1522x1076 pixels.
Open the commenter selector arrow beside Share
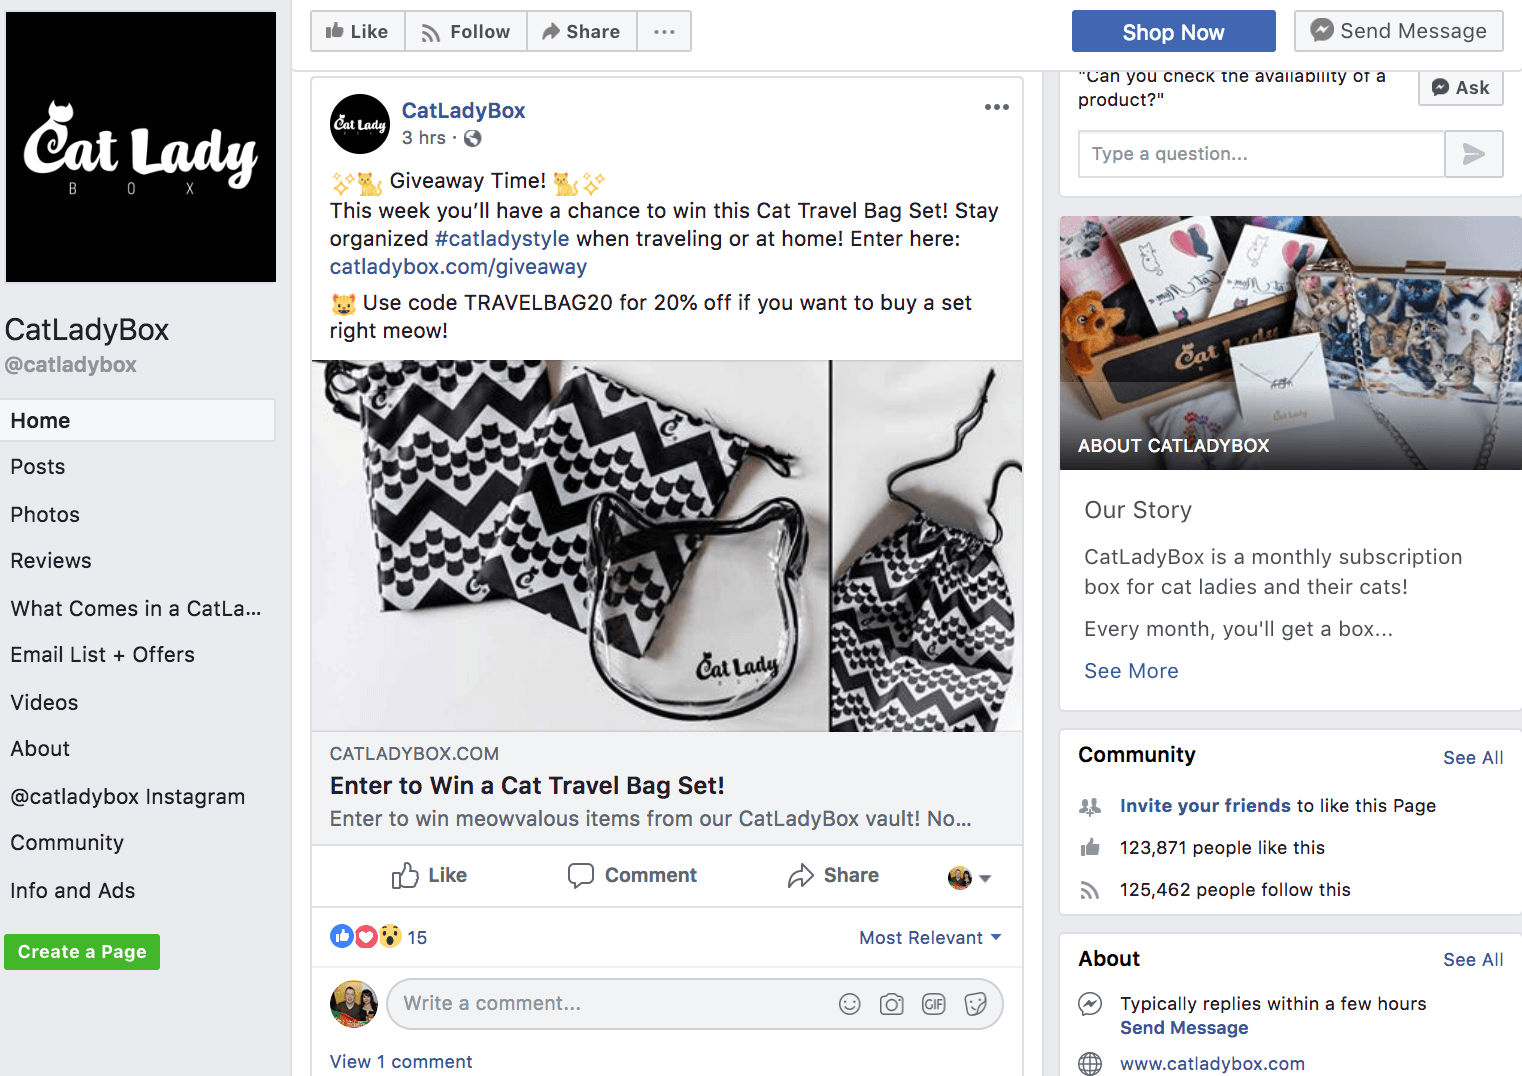tap(984, 876)
